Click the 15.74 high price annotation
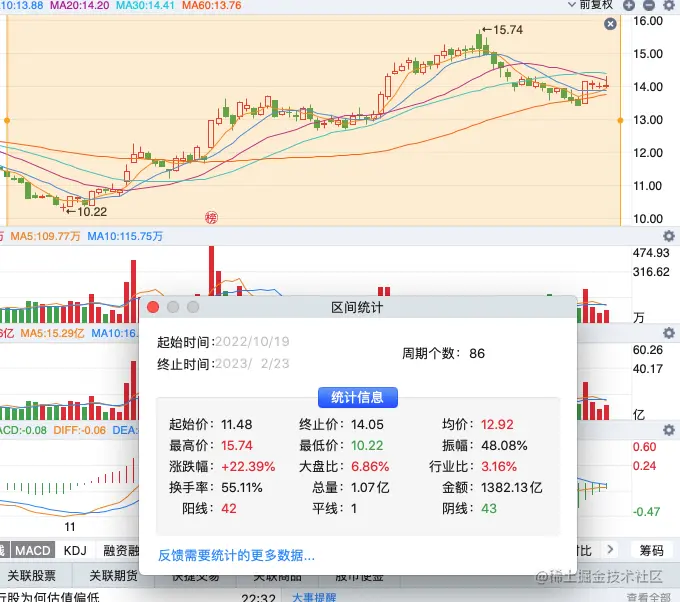680x602 pixels. point(503,29)
